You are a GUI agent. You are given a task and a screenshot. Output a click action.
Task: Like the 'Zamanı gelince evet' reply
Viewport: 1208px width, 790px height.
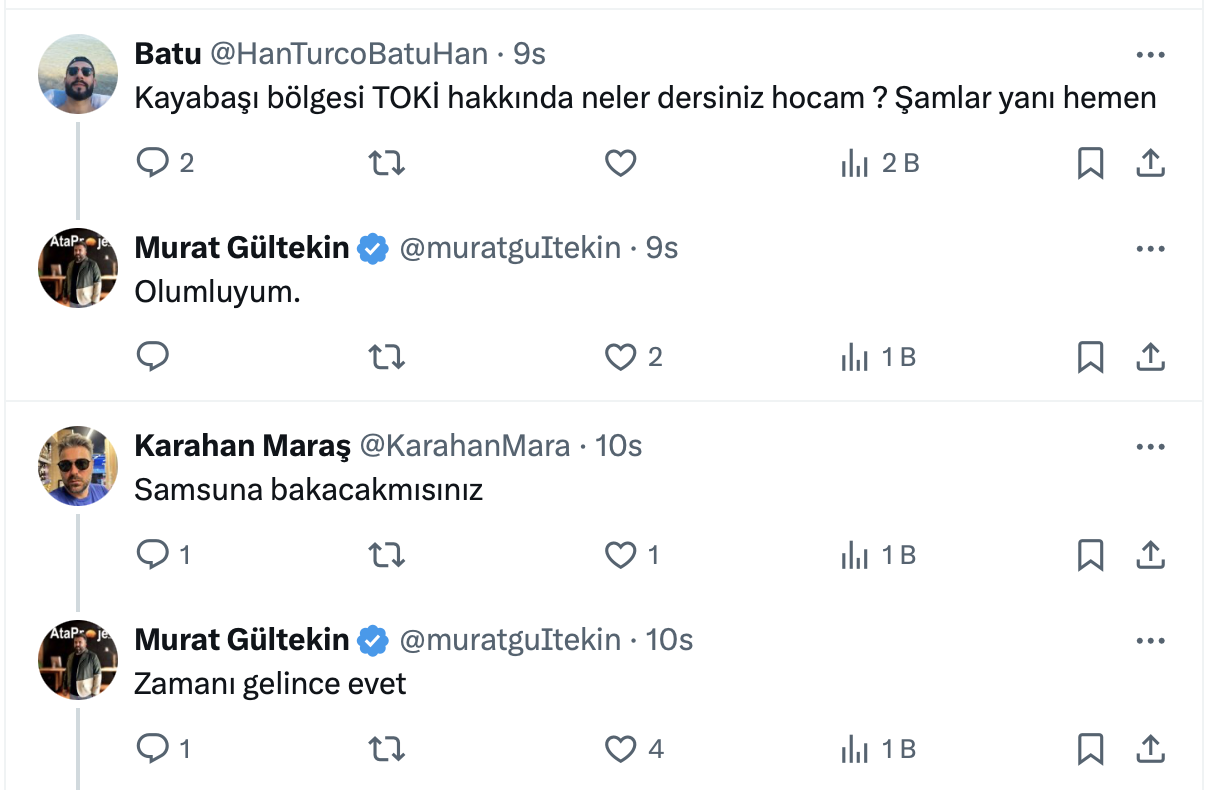click(x=621, y=748)
